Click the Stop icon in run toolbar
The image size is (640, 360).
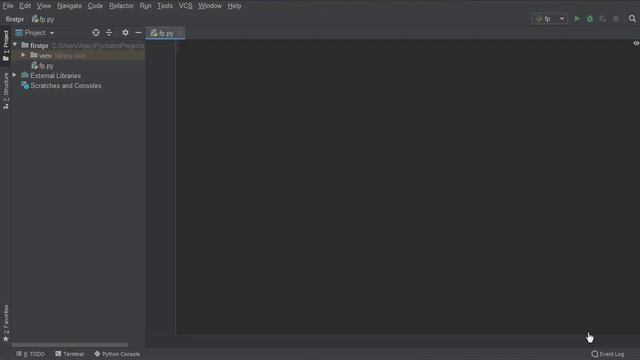coord(616,19)
